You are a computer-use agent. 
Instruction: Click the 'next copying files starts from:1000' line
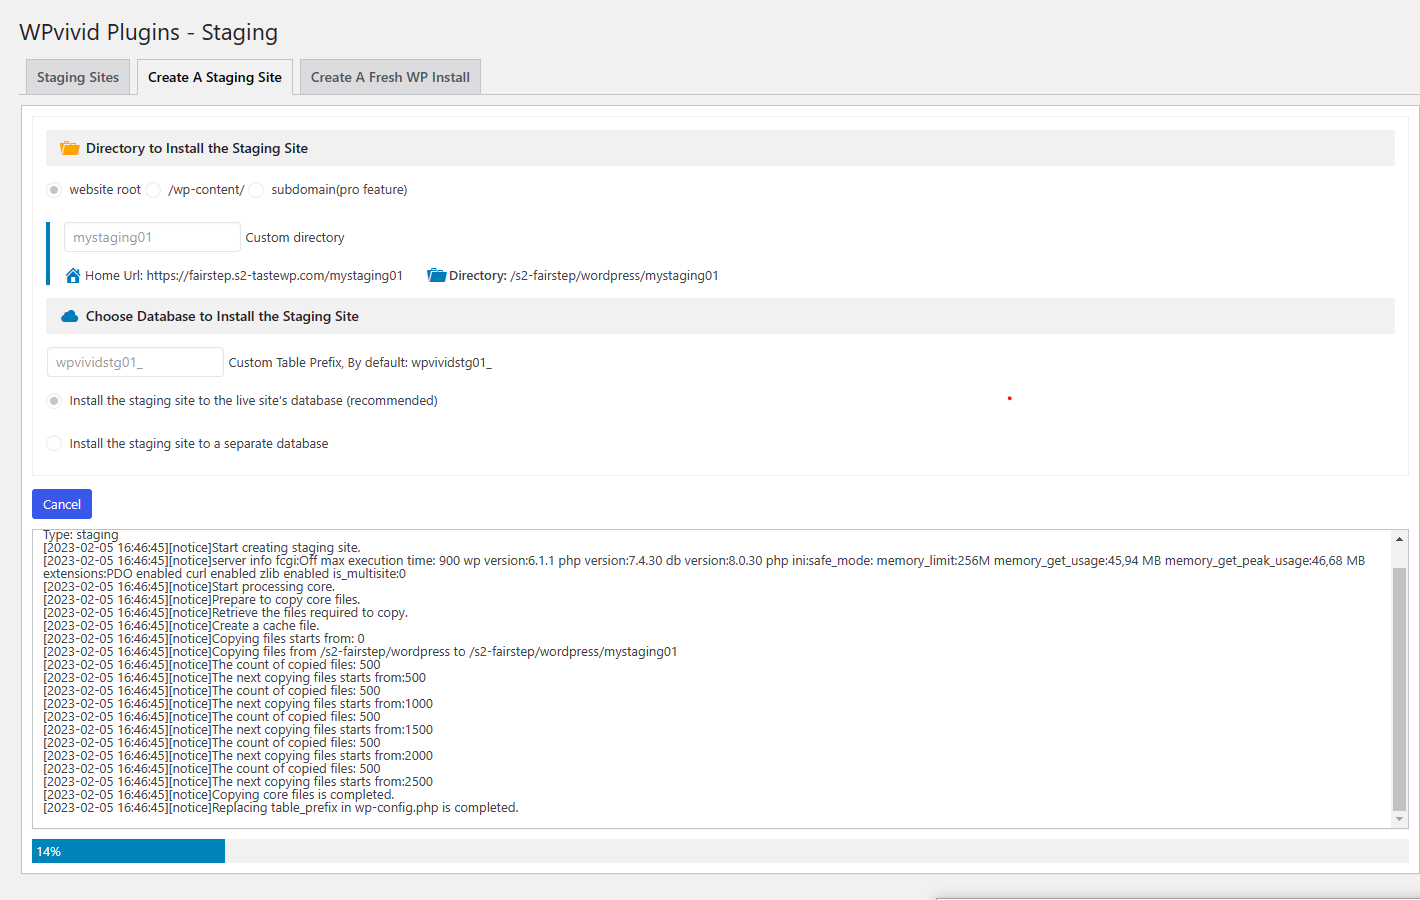(x=238, y=704)
